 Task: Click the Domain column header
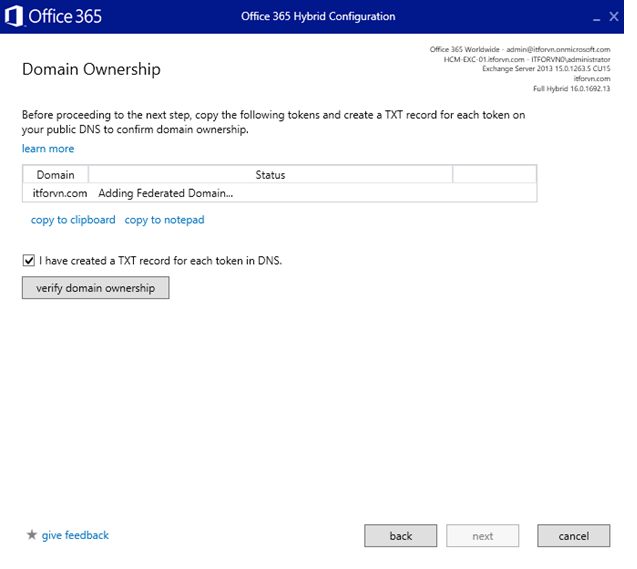55,175
